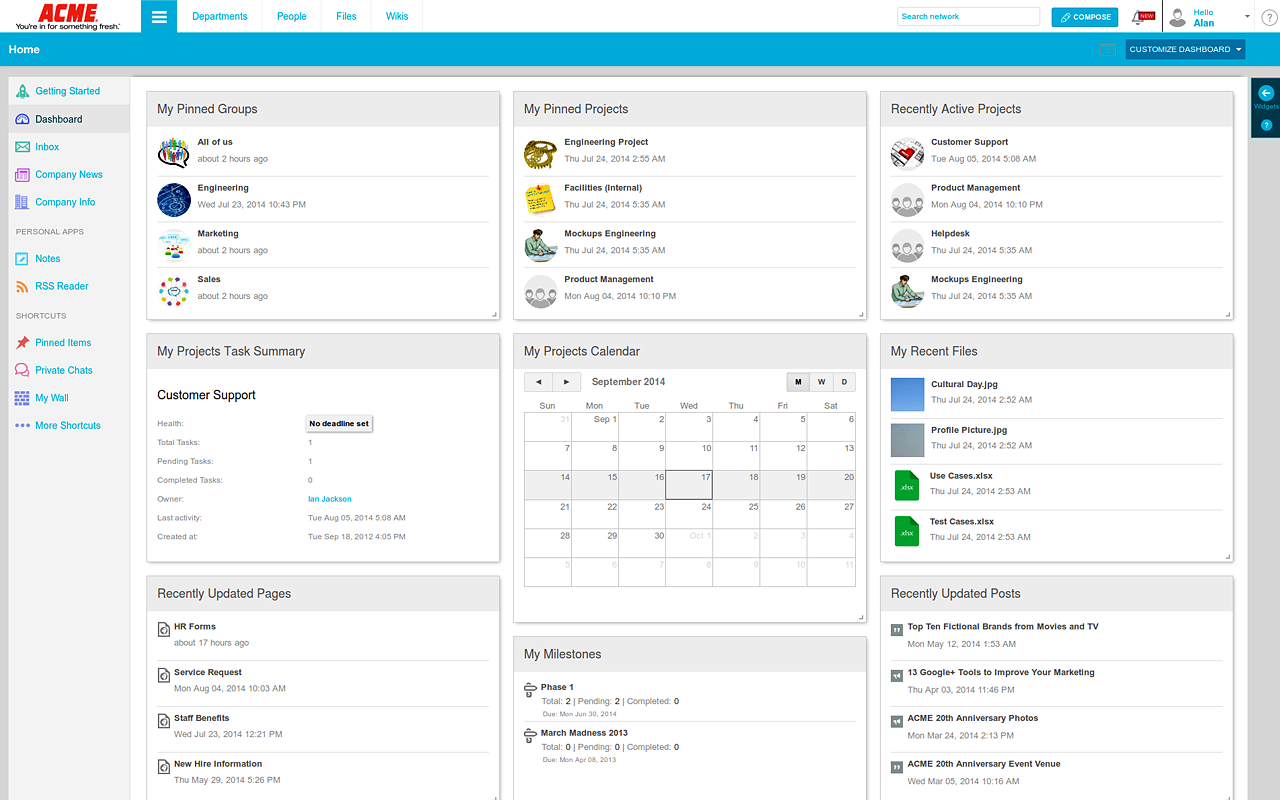Viewport: 1280px width, 800px height.
Task: Click the hamburger menu icon
Action: [x=159, y=16]
